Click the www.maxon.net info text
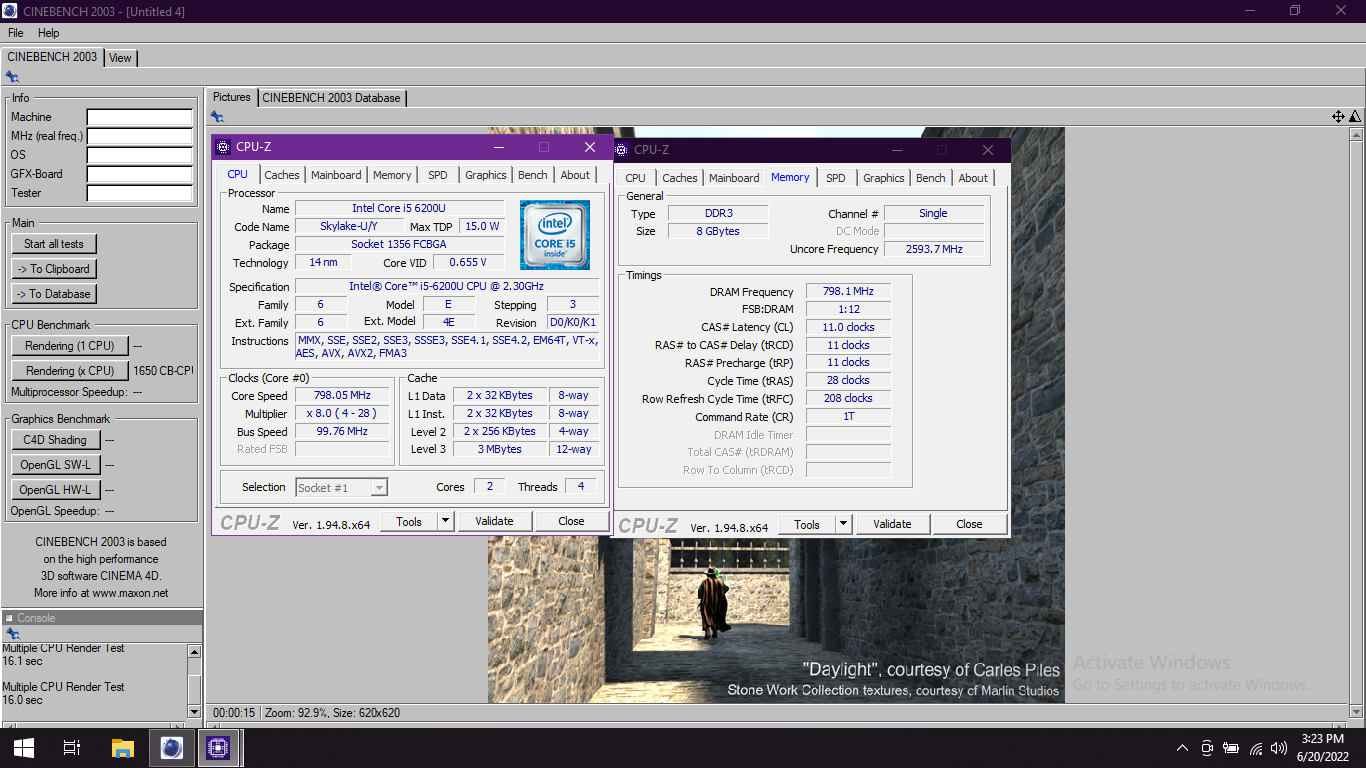The image size is (1366, 768). tap(131, 593)
